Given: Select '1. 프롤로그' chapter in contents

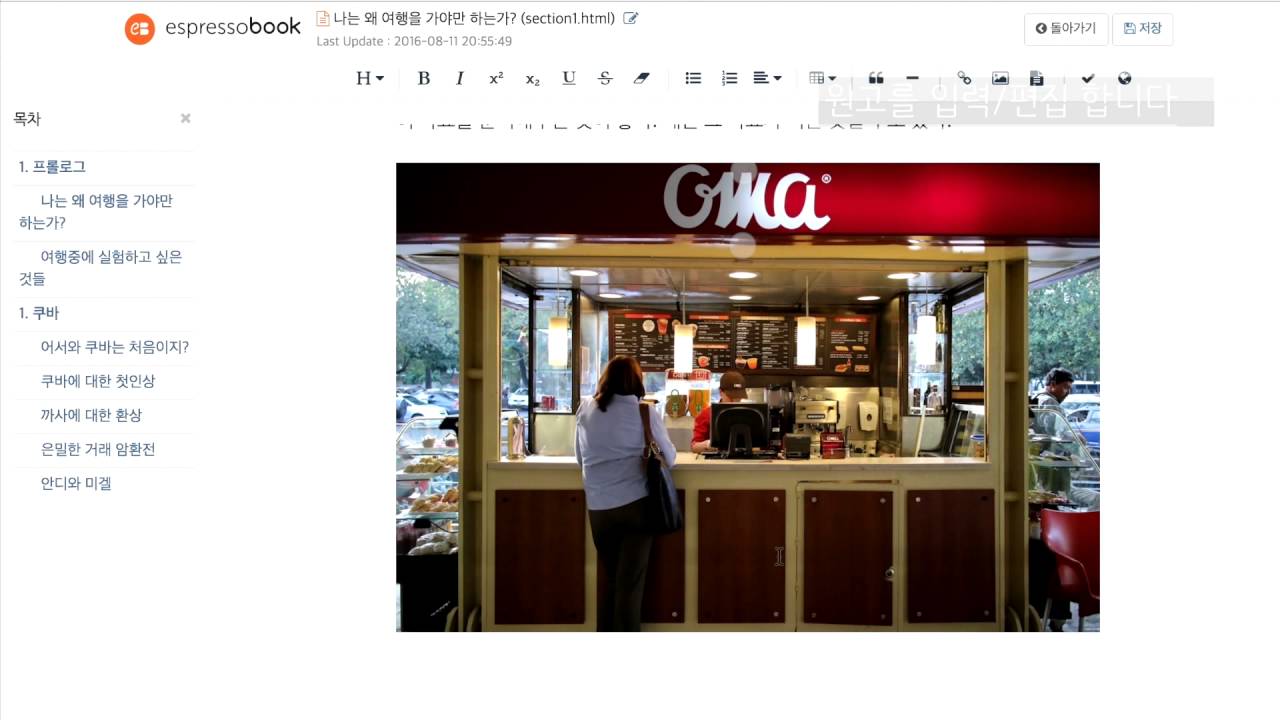Looking at the screenshot, I should tap(52, 167).
